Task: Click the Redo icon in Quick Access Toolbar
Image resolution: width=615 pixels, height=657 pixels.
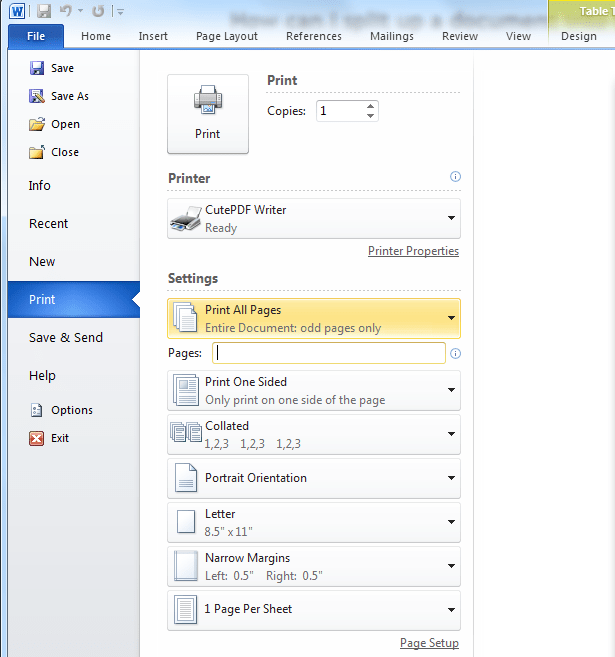Action: coord(98,11)
